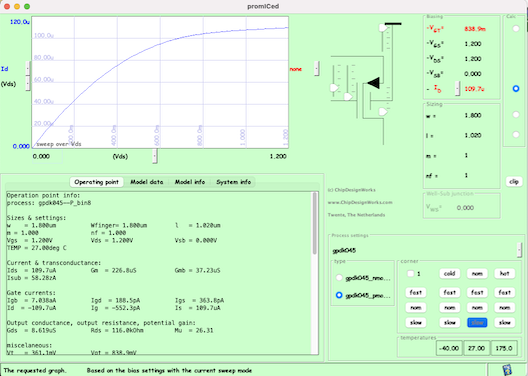Click the red VGT value 838.9m
This screenshot has width=528, height=376.
(x=475, y=29)
